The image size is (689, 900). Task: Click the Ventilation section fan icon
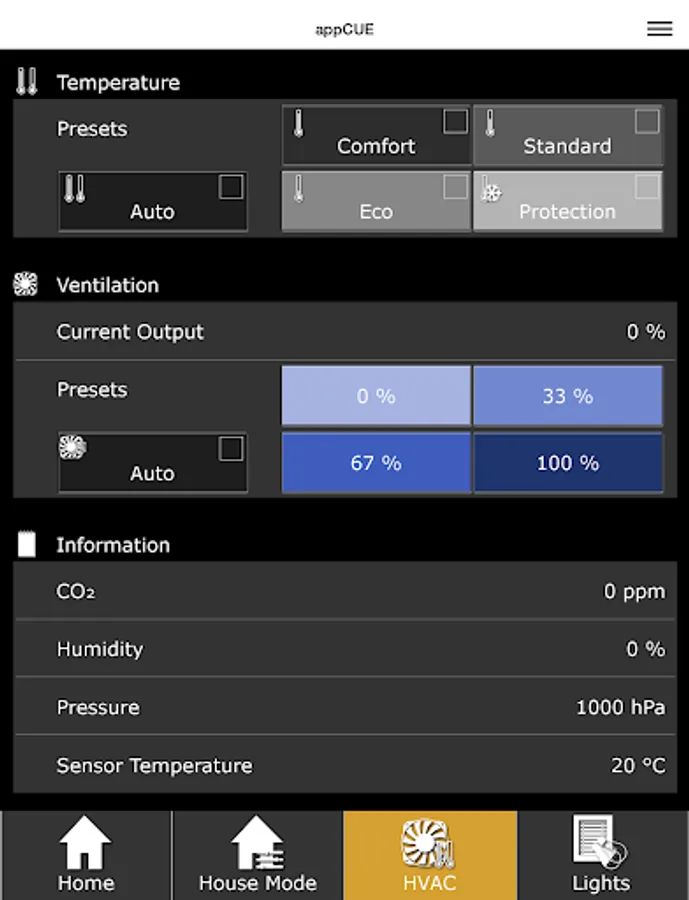click(26, 285)
